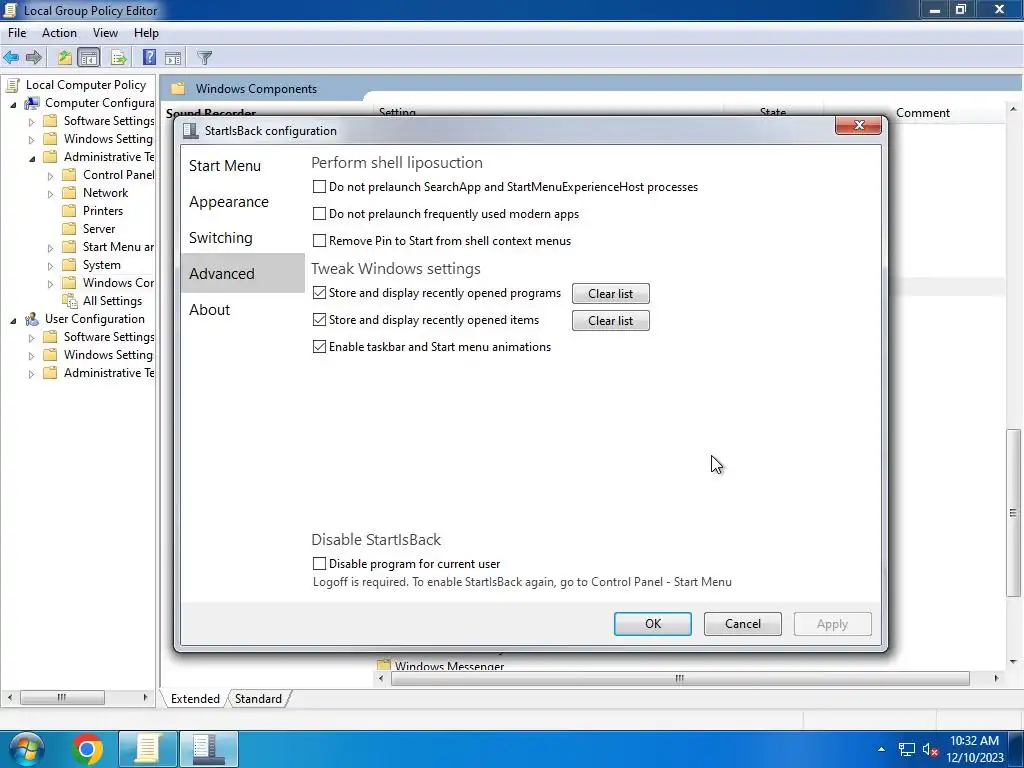The width and height of the screenshot is (1024, 768).
Task: Click the Export List toolbar icon
Action: 119,57
